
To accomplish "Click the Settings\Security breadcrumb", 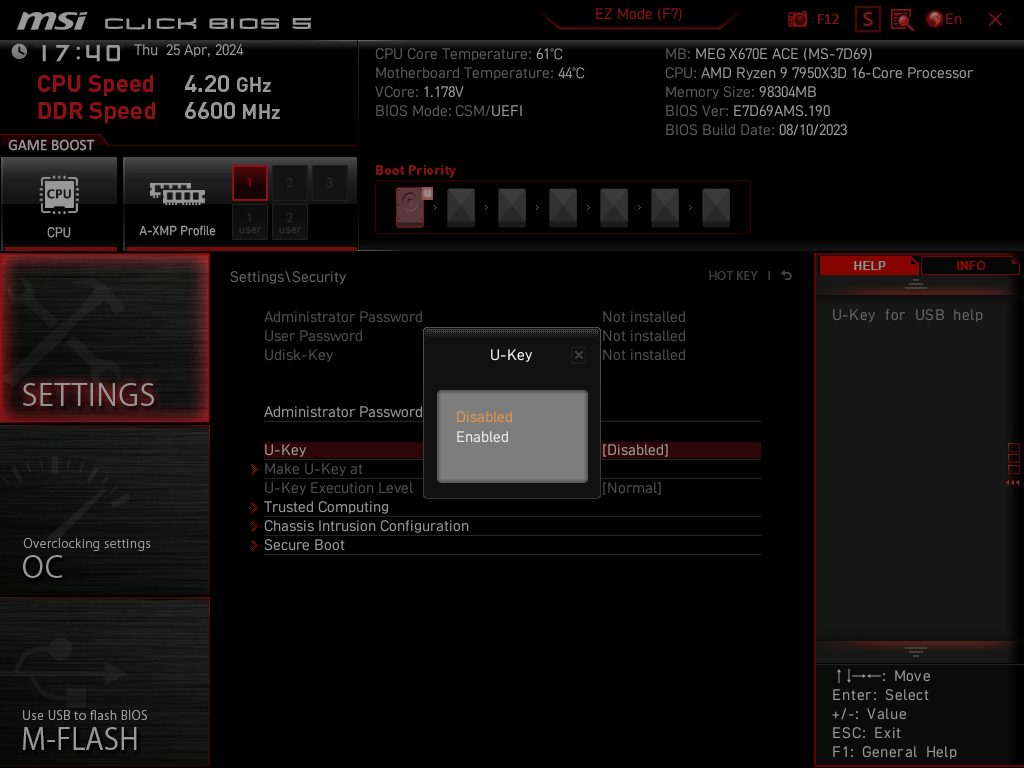I will (288, 277).
